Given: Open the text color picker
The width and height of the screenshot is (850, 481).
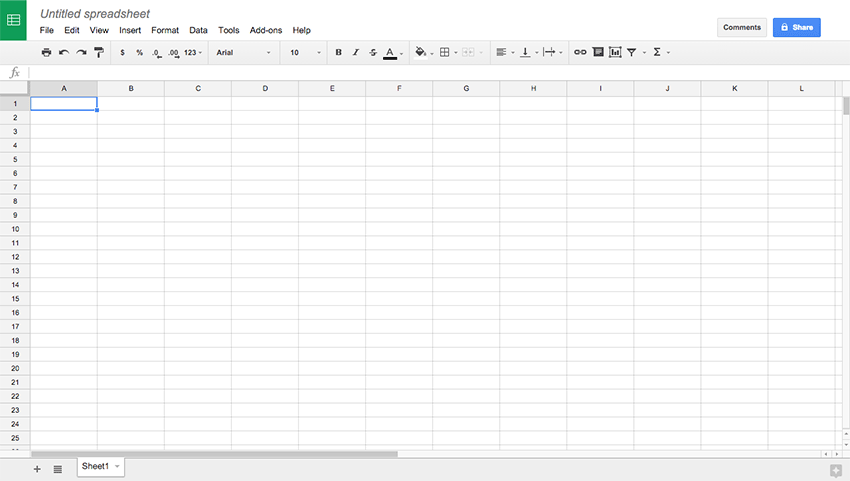Looking at the screenshot, I should coord(390,53).
